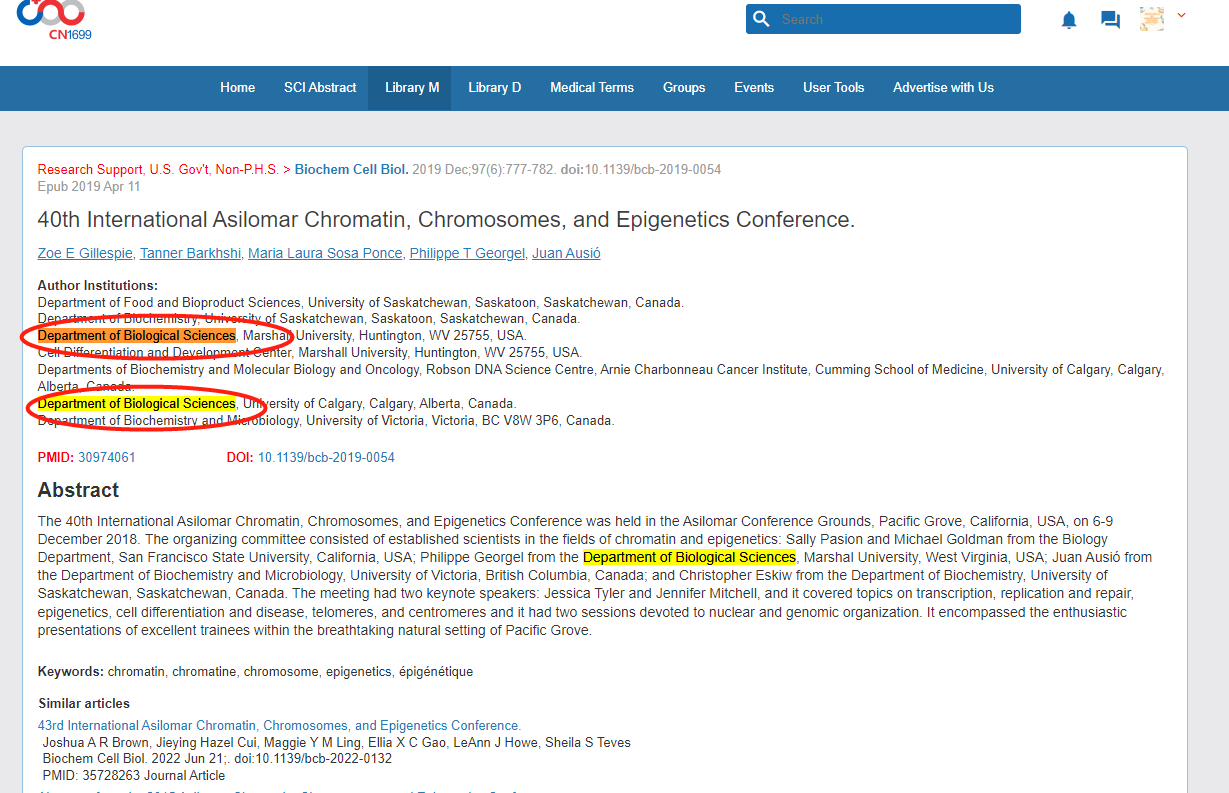Navigate to the Groups page

[x=684, y=88]
